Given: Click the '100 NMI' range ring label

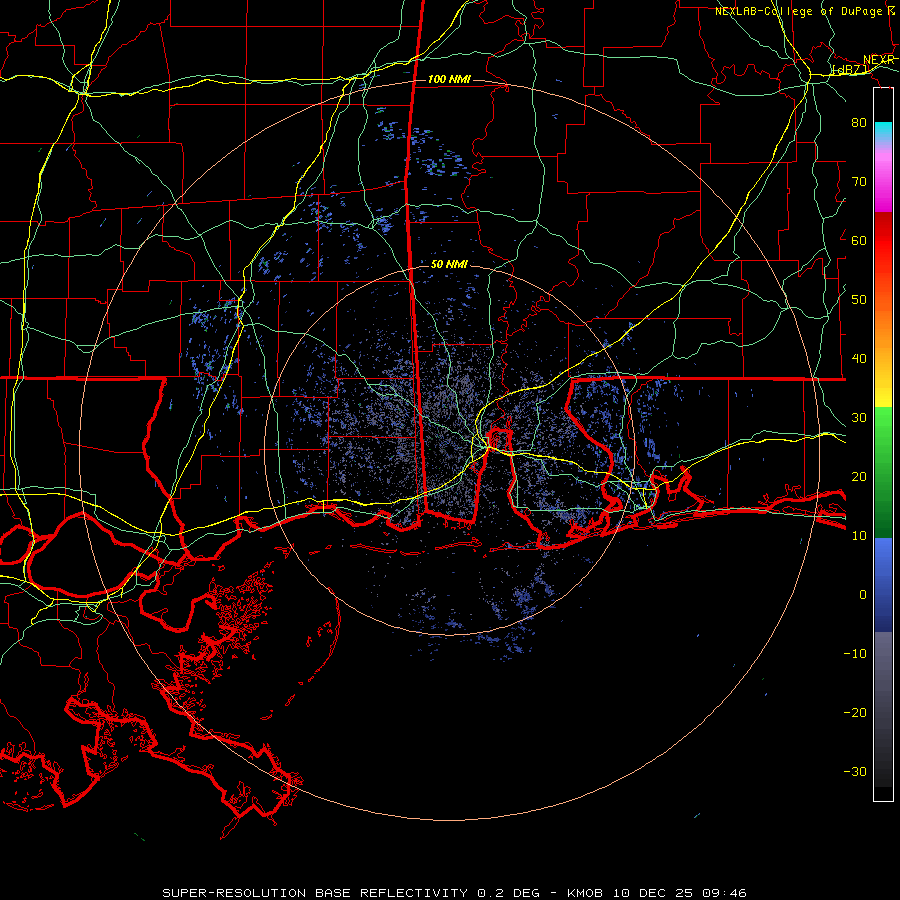Looking at the screenshot, I should (449, 79).
